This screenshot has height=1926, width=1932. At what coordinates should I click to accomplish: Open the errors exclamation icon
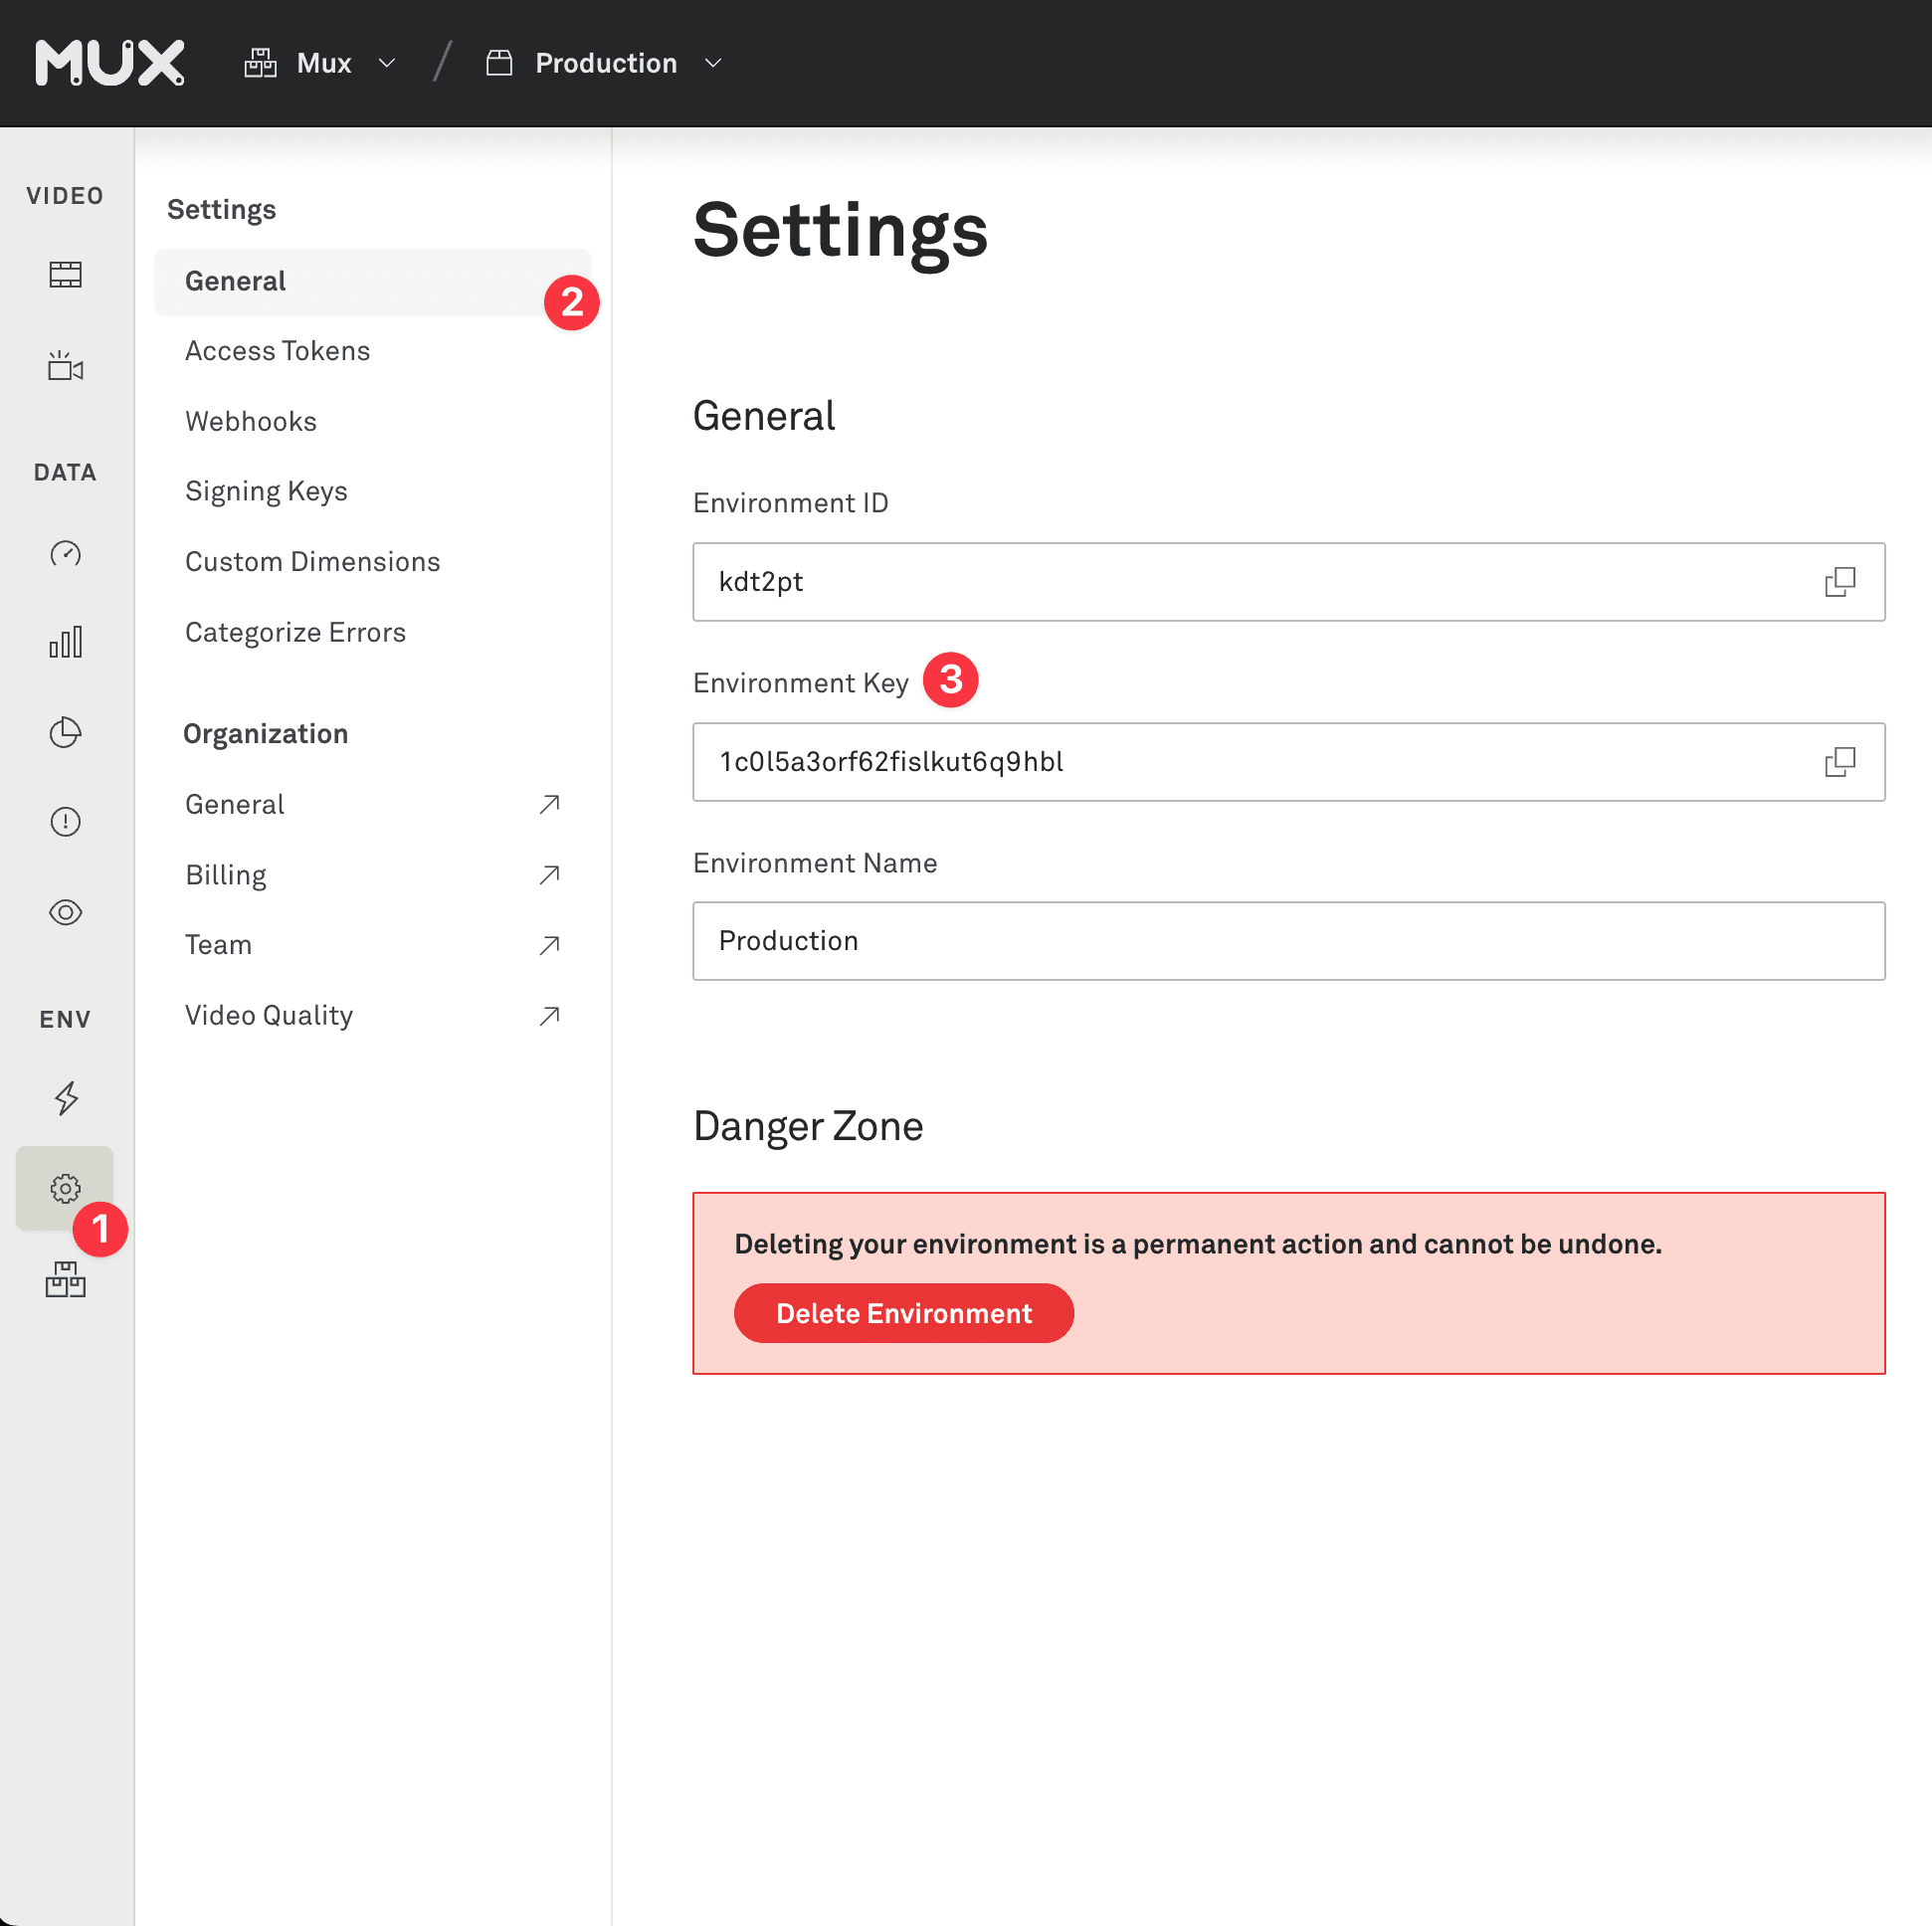click(x=65, y=822)
